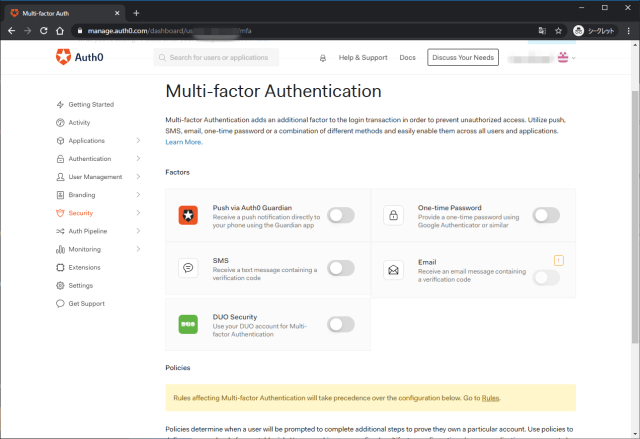The height and width of the screenshot is (439, 640).
Task: Turn on the SMS factor toggle
Action: pyautogui.click(x=341, y=268)
